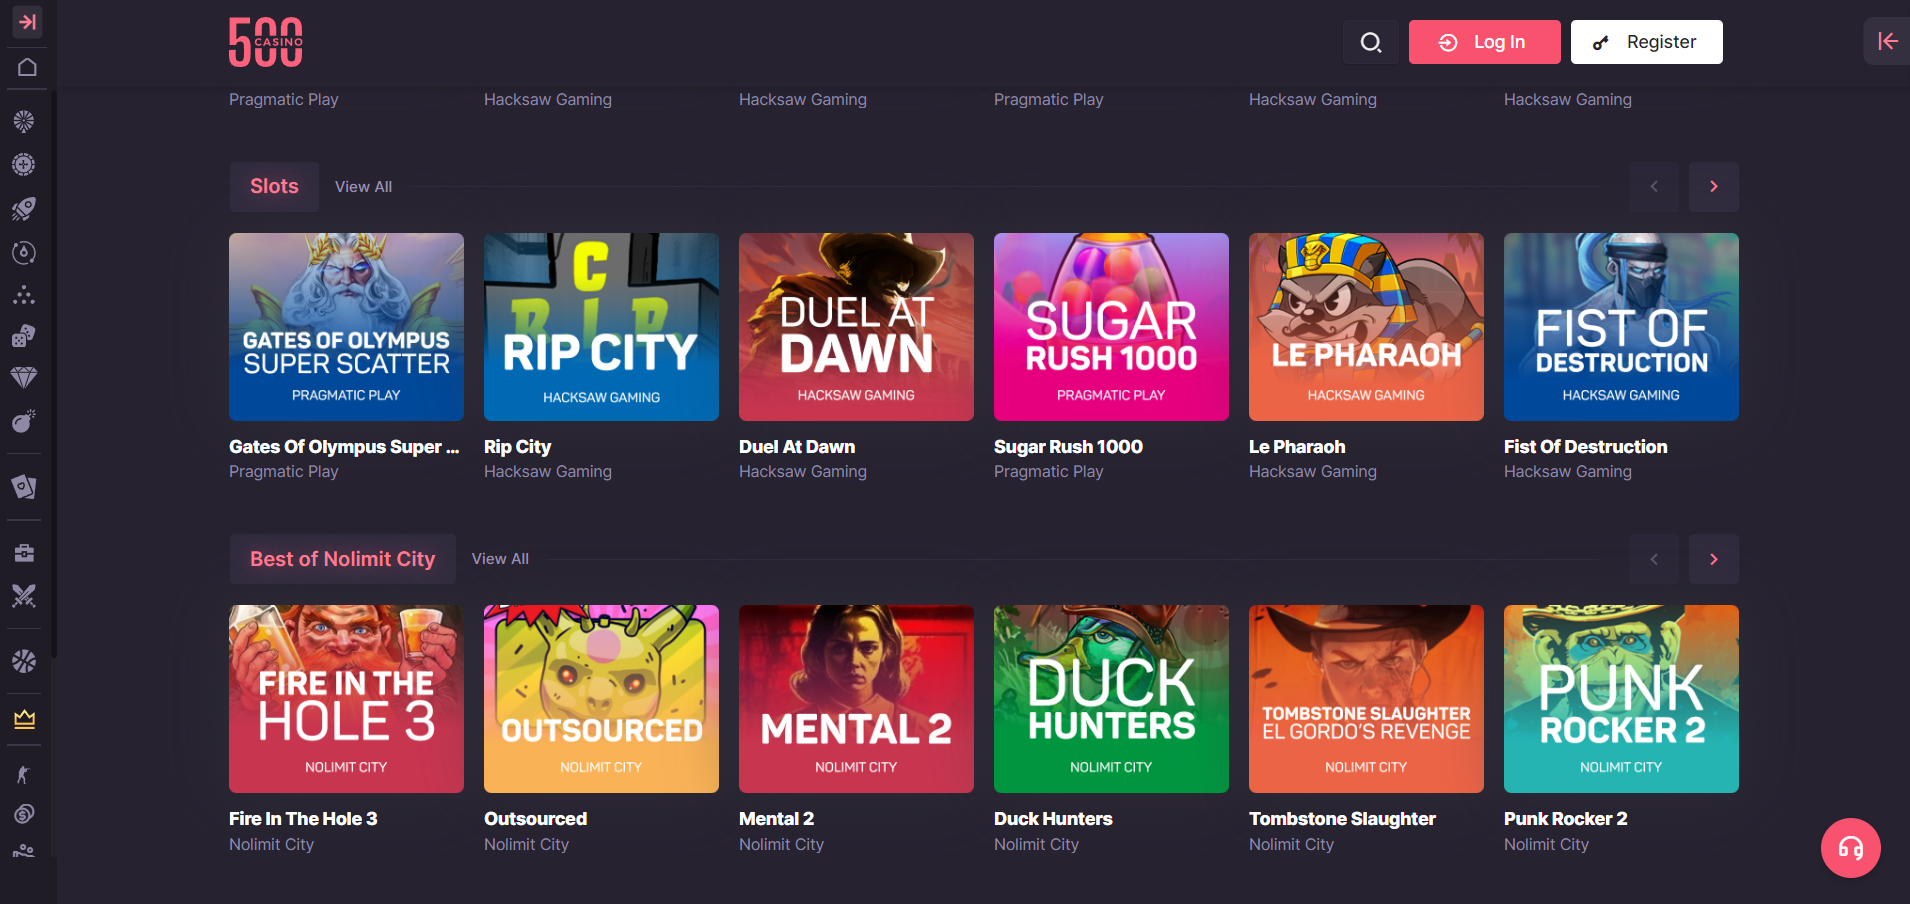Click the 'Rip City' title text
The height and width of the screenshot is (904, 1910).
click(517, 447)
